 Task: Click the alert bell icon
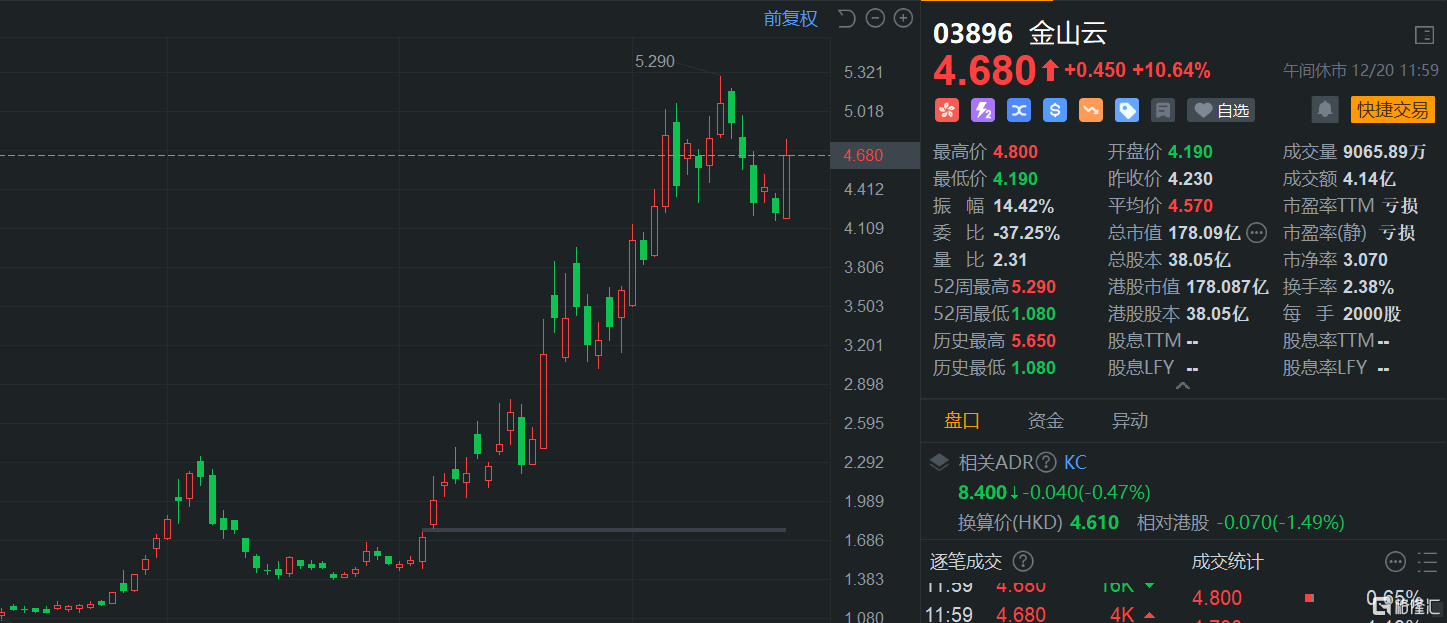[1325, 109]
